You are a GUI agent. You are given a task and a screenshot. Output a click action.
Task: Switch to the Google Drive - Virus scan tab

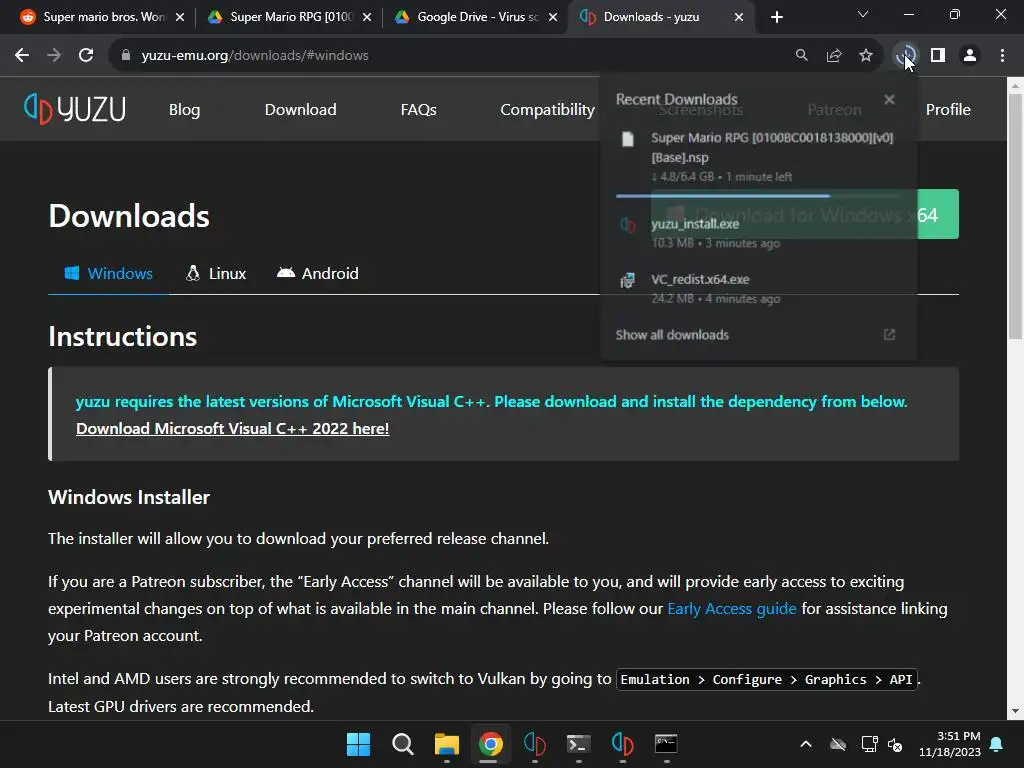point(477,17)
